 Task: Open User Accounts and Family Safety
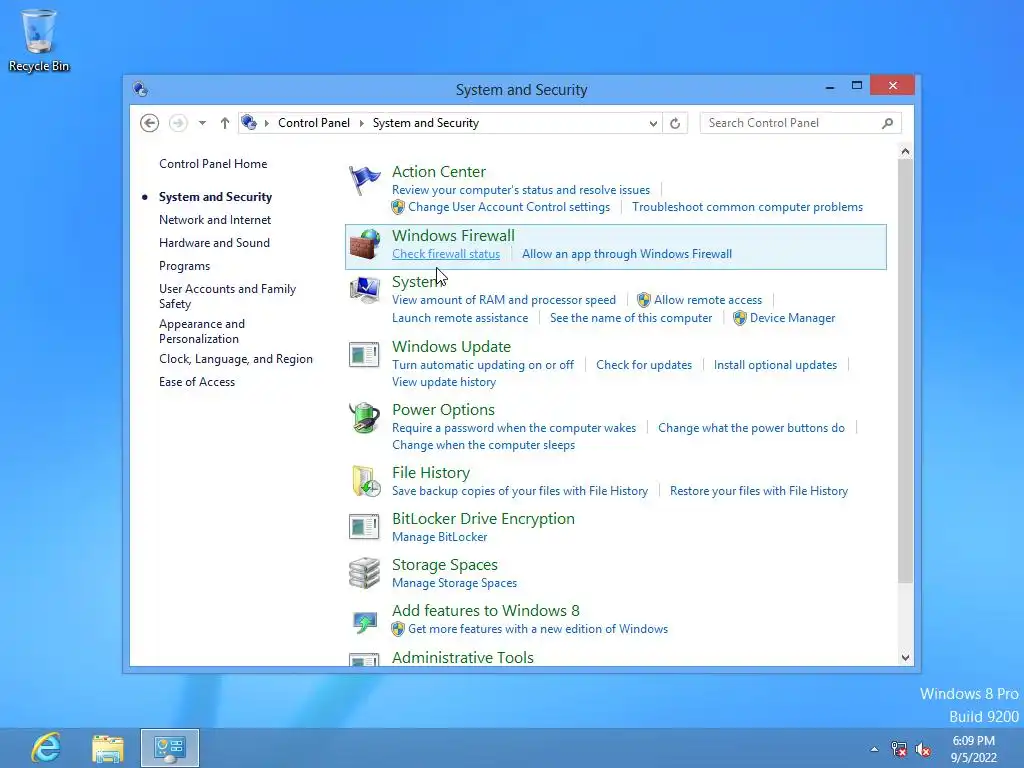tap(227, 296)
